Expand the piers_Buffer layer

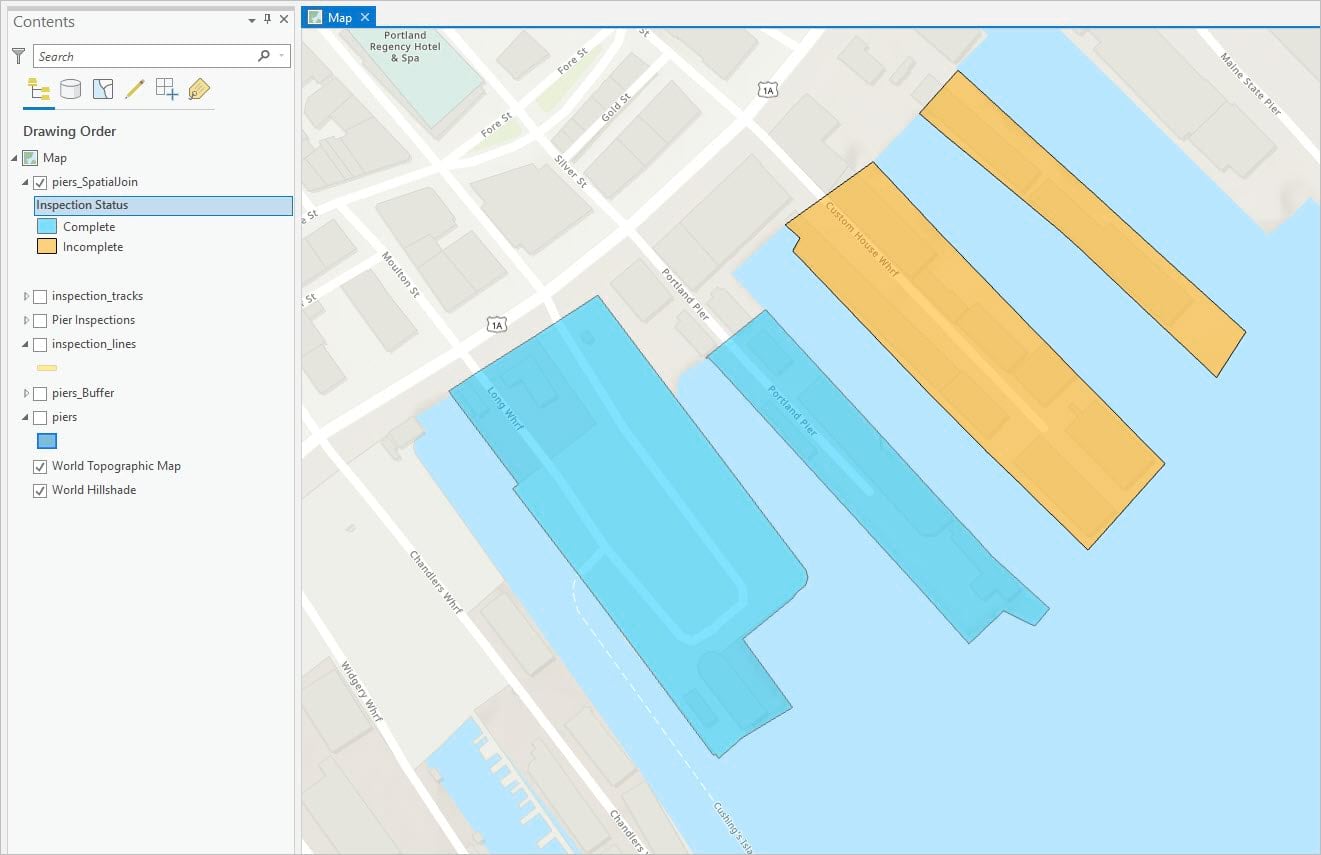tap(24, 392)
